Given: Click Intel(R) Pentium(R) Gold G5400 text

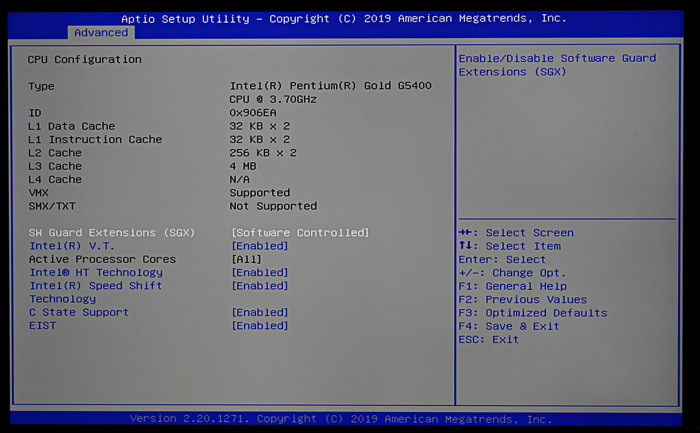Looking at the screenshot, I should [x=330, y=86].
